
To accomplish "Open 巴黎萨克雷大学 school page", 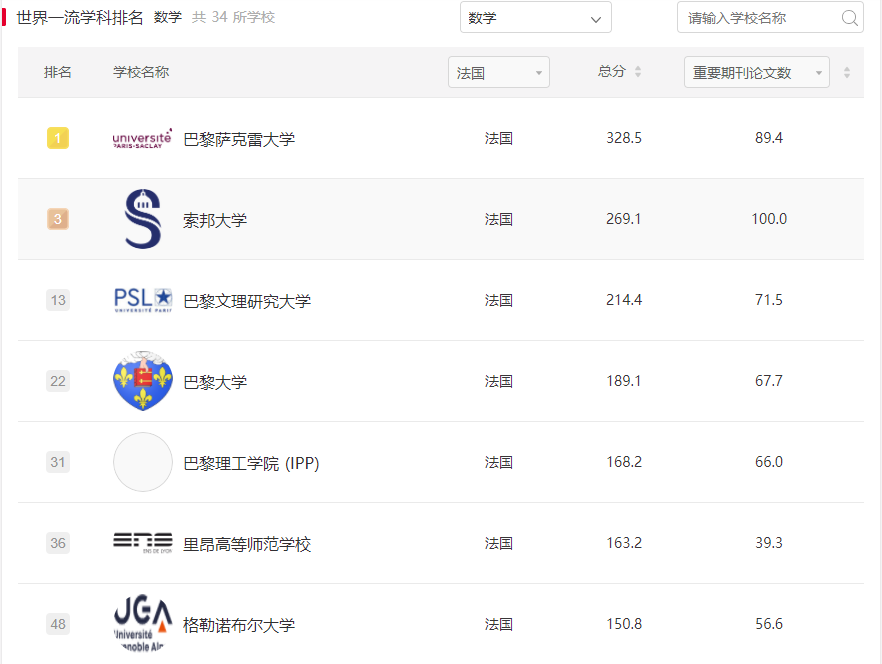I will click(x=239, y=139).
